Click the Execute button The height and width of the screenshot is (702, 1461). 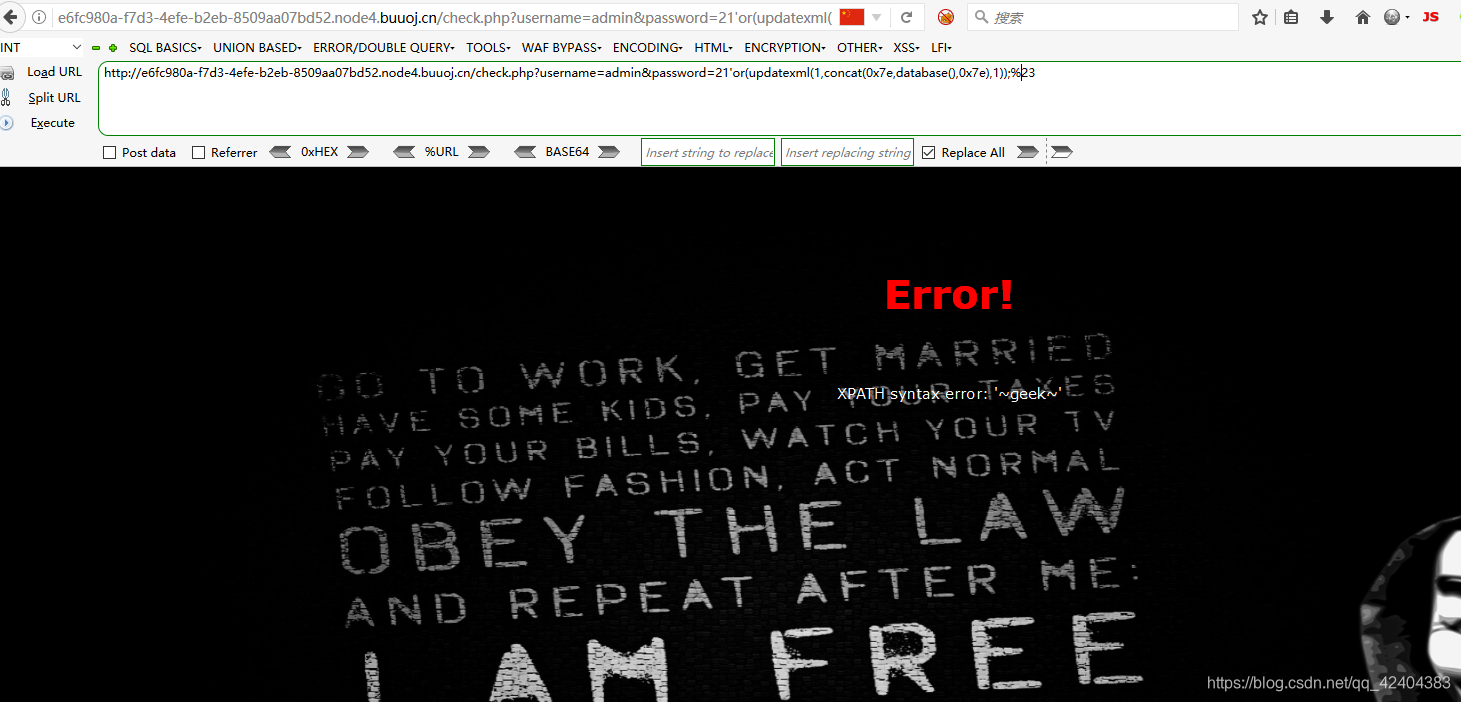pyautogui.click(x=53, y=123)
